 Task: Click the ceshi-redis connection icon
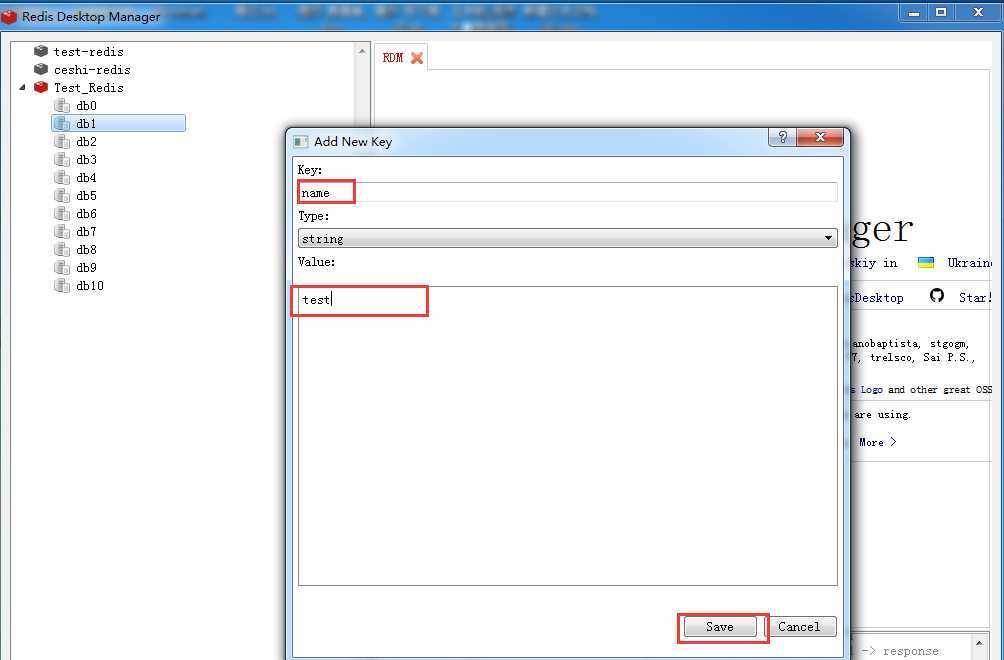[41, 69]
